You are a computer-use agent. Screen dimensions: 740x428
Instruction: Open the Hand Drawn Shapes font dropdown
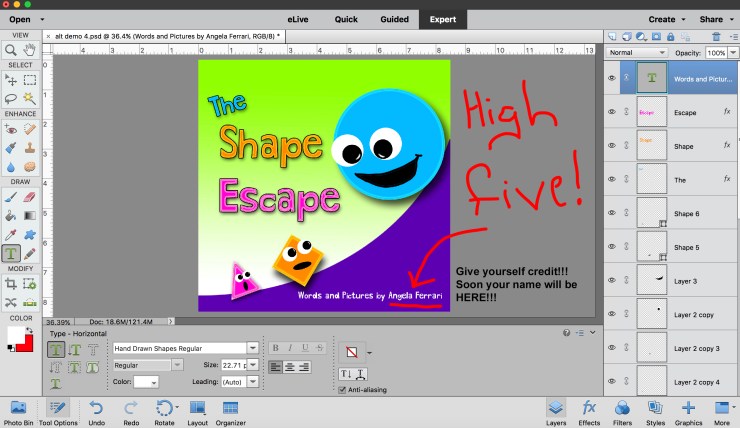253,348
